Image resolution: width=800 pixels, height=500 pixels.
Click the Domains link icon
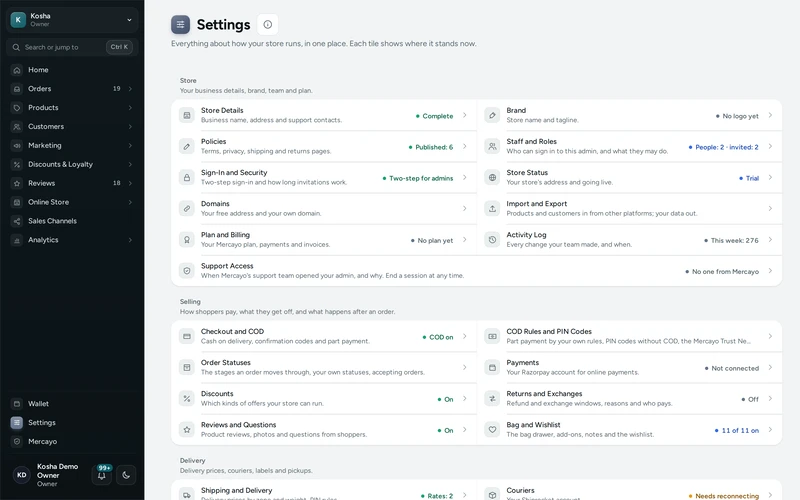187,209
